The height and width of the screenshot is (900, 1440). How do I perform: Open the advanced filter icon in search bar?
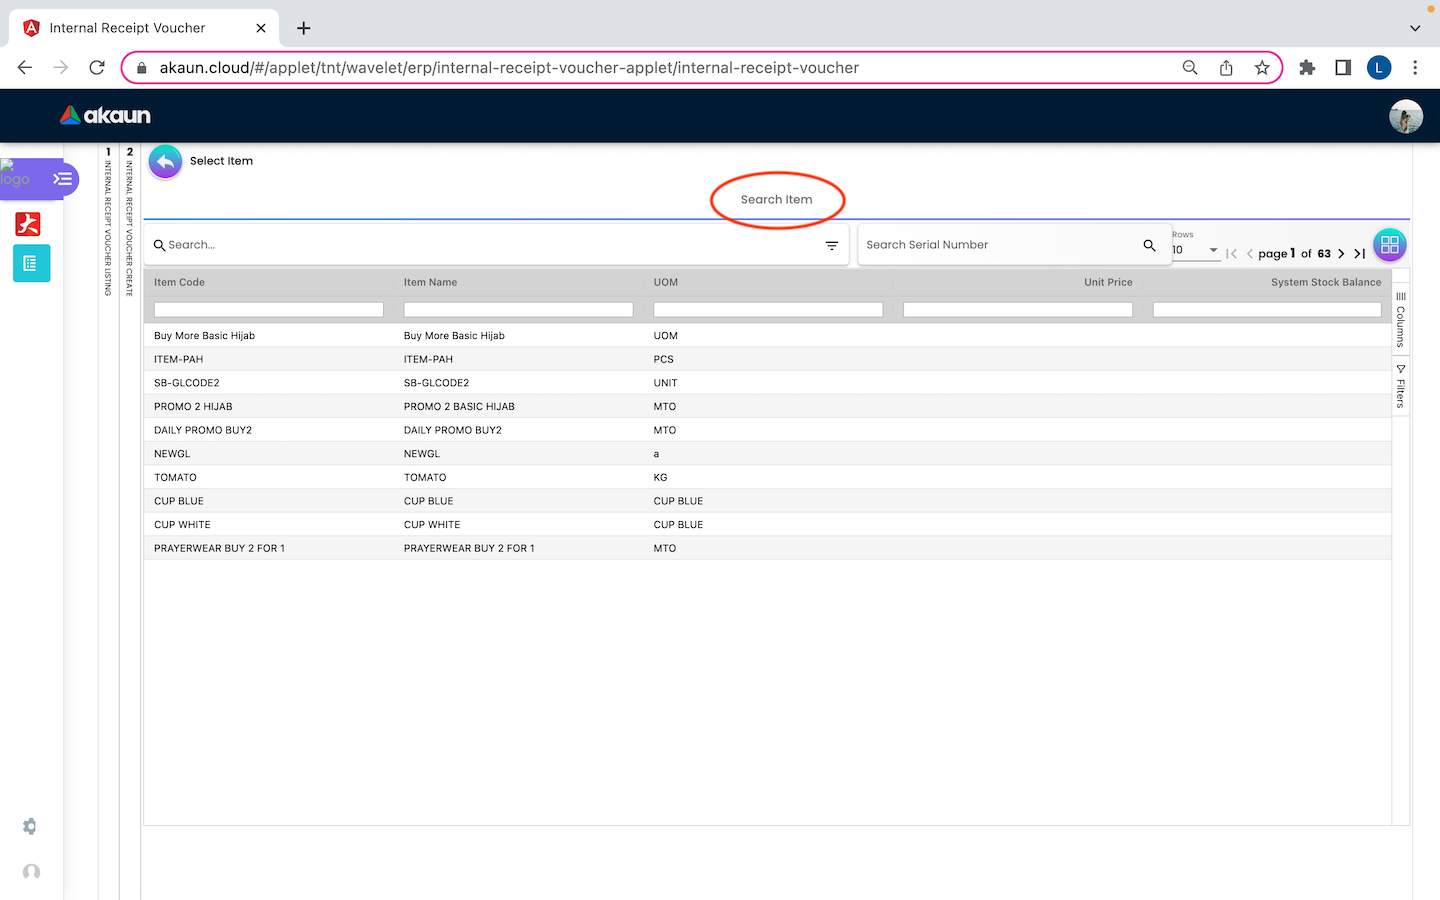pyautogui.click(x=831, y=245)
